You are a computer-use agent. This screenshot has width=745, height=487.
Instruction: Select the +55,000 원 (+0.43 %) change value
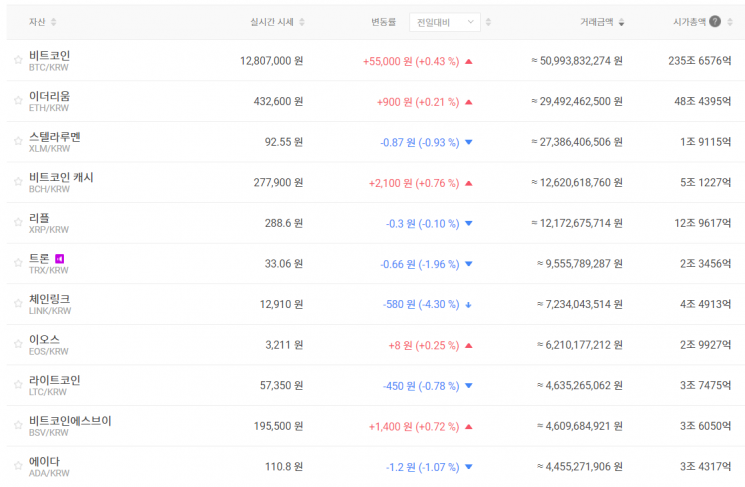411,61
